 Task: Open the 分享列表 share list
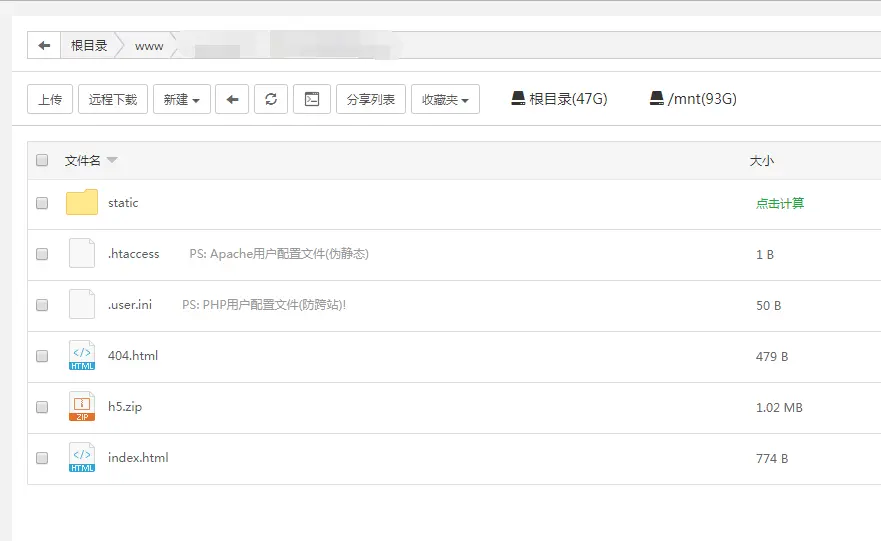pos(371,99)
